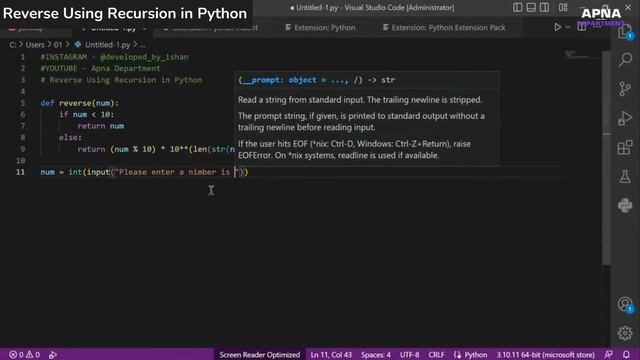Show warnings count in status bar
The height and width of the screenshot is (360, 640).
pyautogui.click(x=33, y=354)
